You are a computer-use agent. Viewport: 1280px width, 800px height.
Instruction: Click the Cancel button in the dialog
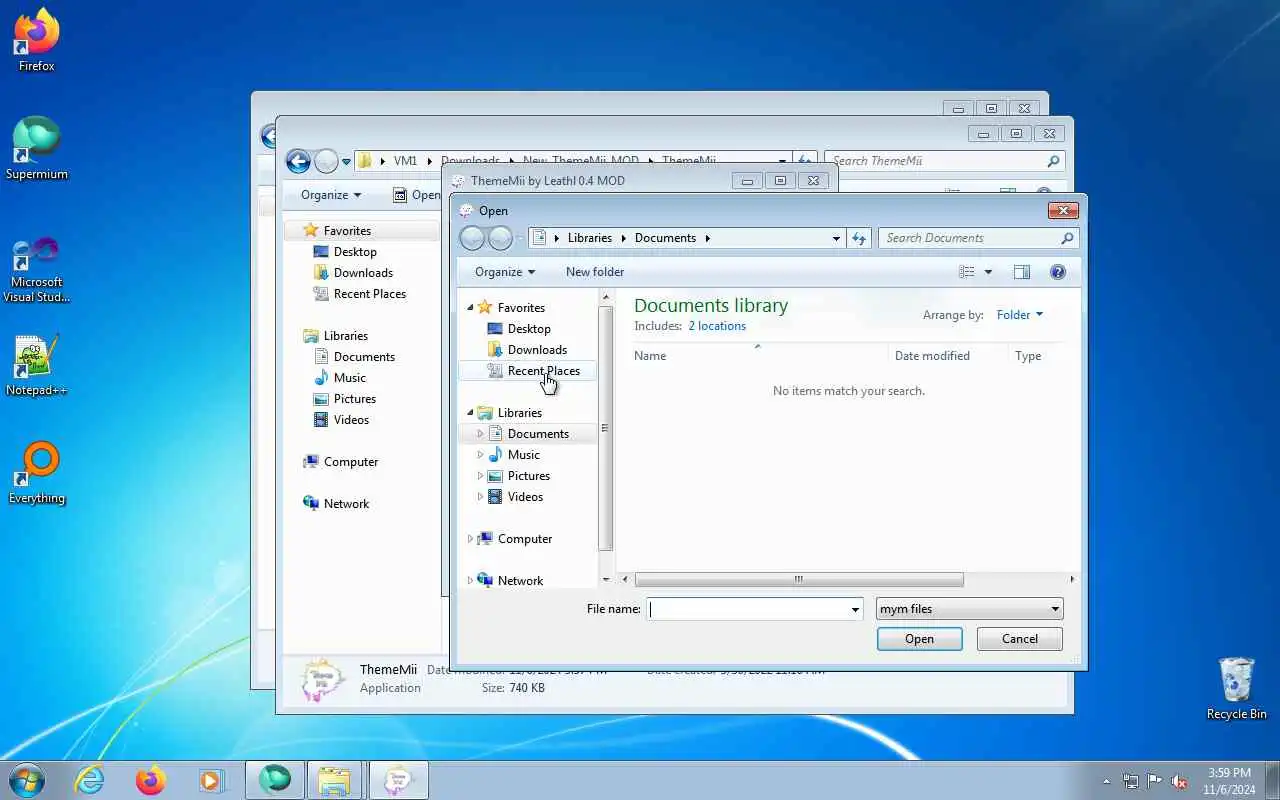pos(1020,639)
